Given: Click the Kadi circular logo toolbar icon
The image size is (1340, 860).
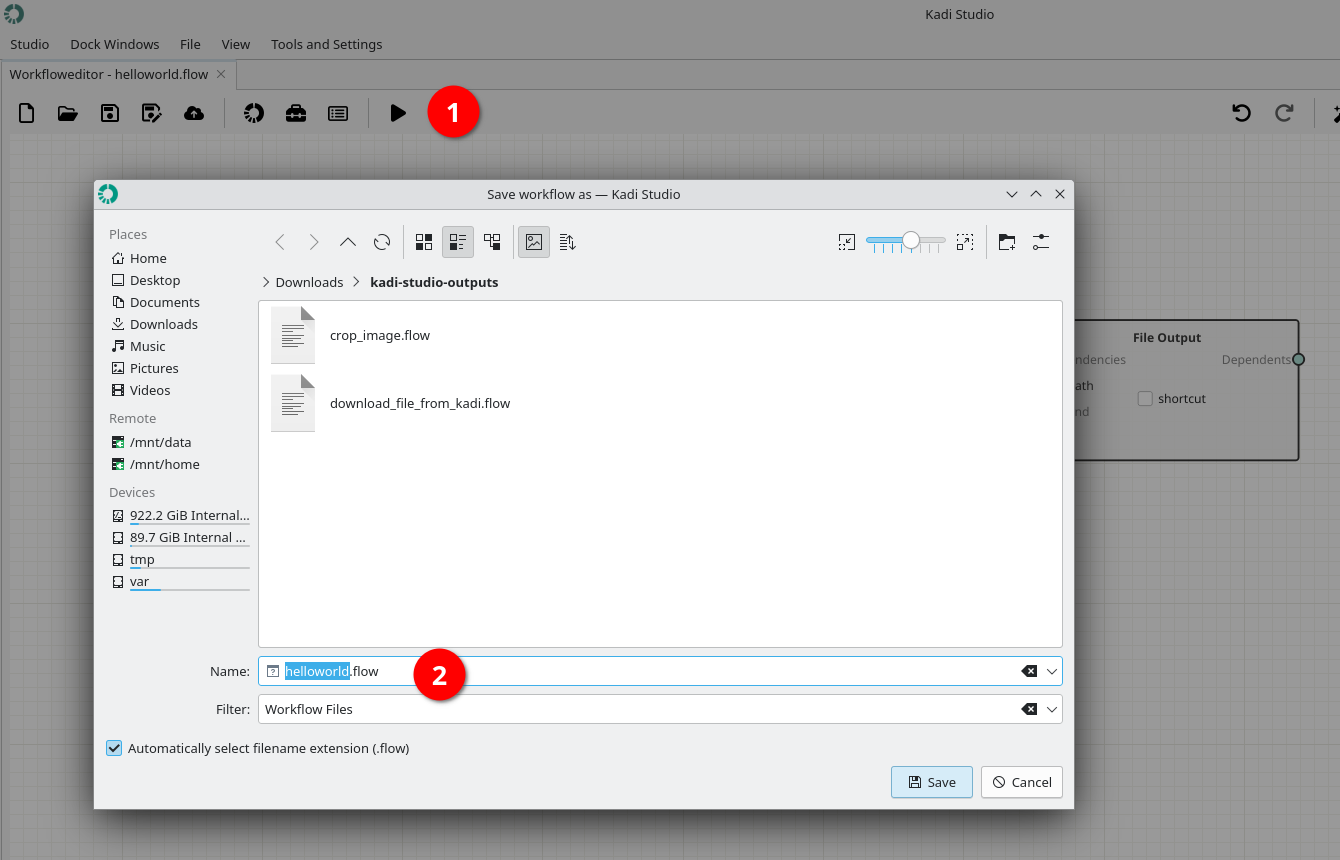Looking at the screenshot, I should (x=254, y=113).
